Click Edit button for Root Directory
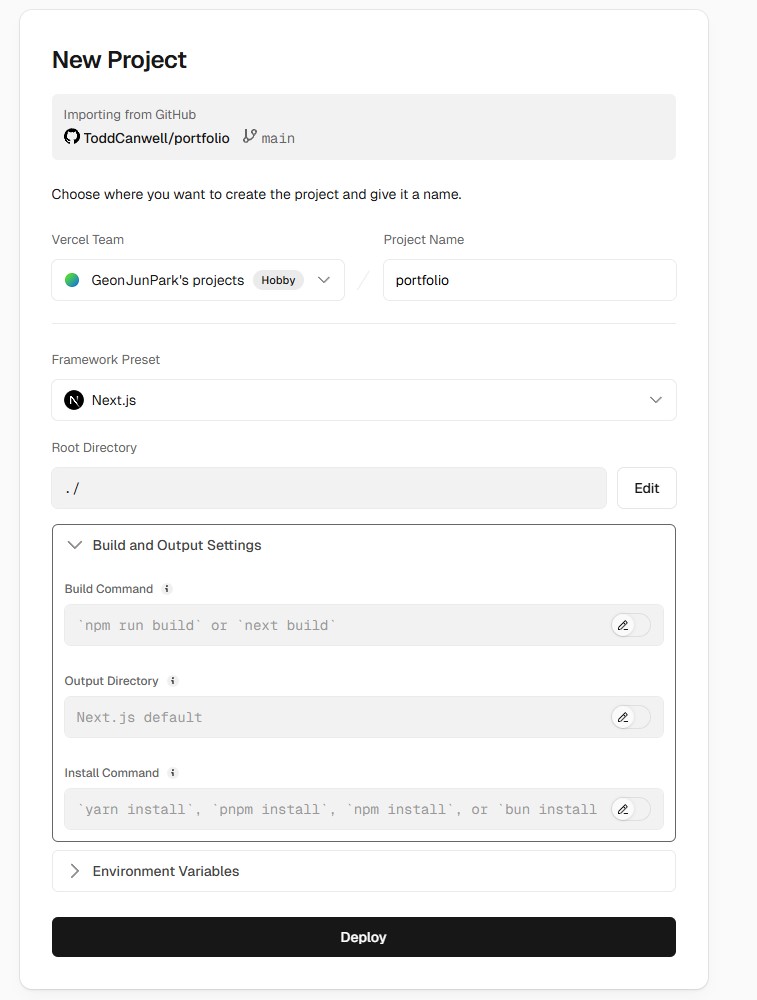 point(647,488)
